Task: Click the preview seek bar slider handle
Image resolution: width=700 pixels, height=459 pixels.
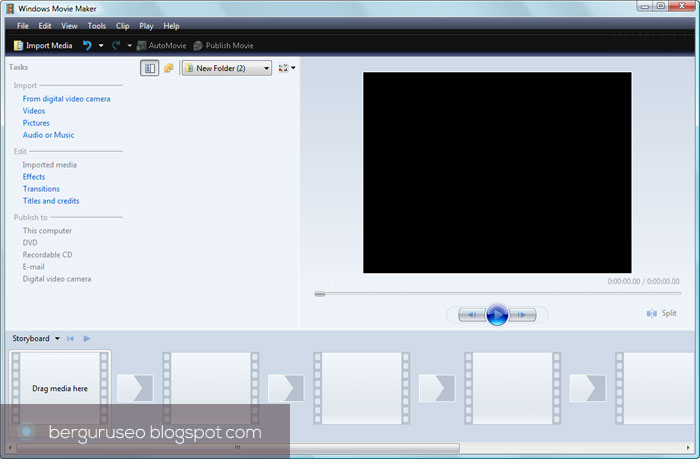Action: (x=320, y=294)
